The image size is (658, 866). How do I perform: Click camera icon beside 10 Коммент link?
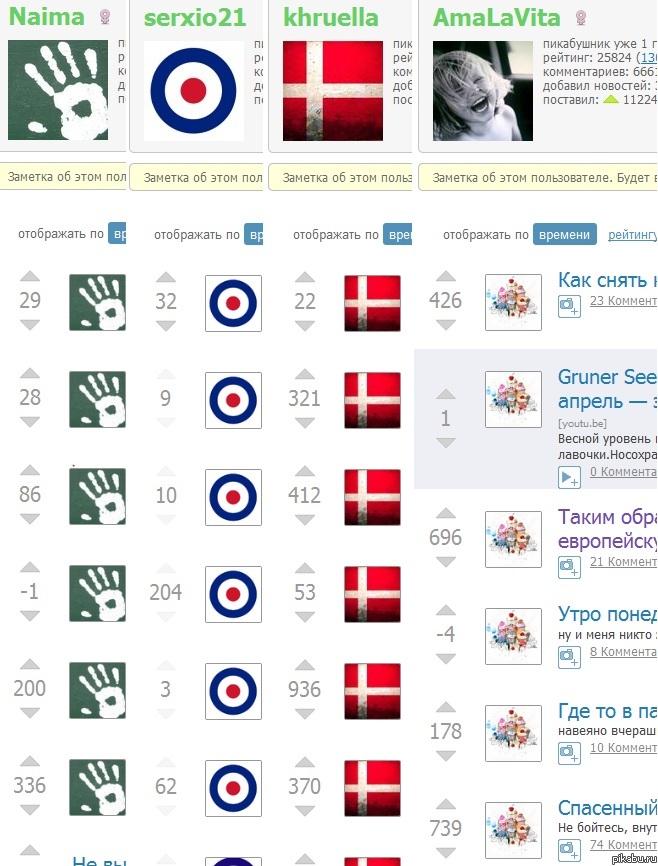click(x=569, y=752)
